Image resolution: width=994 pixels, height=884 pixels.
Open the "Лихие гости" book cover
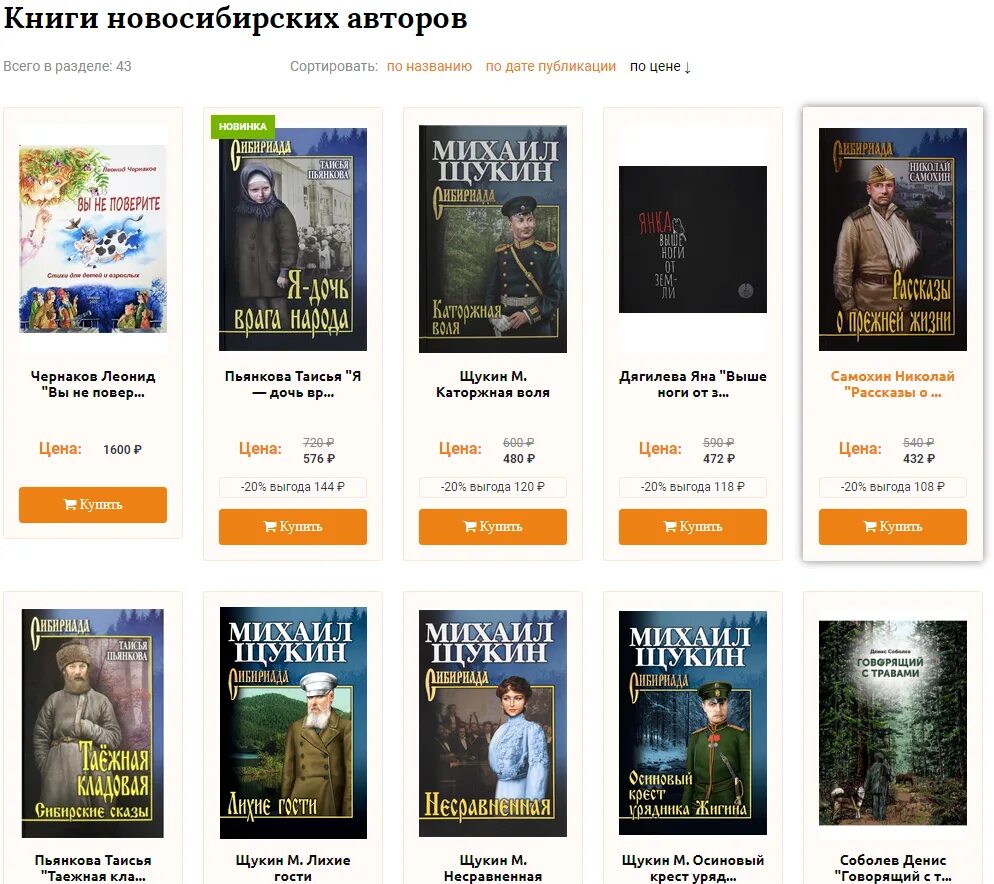293,723
